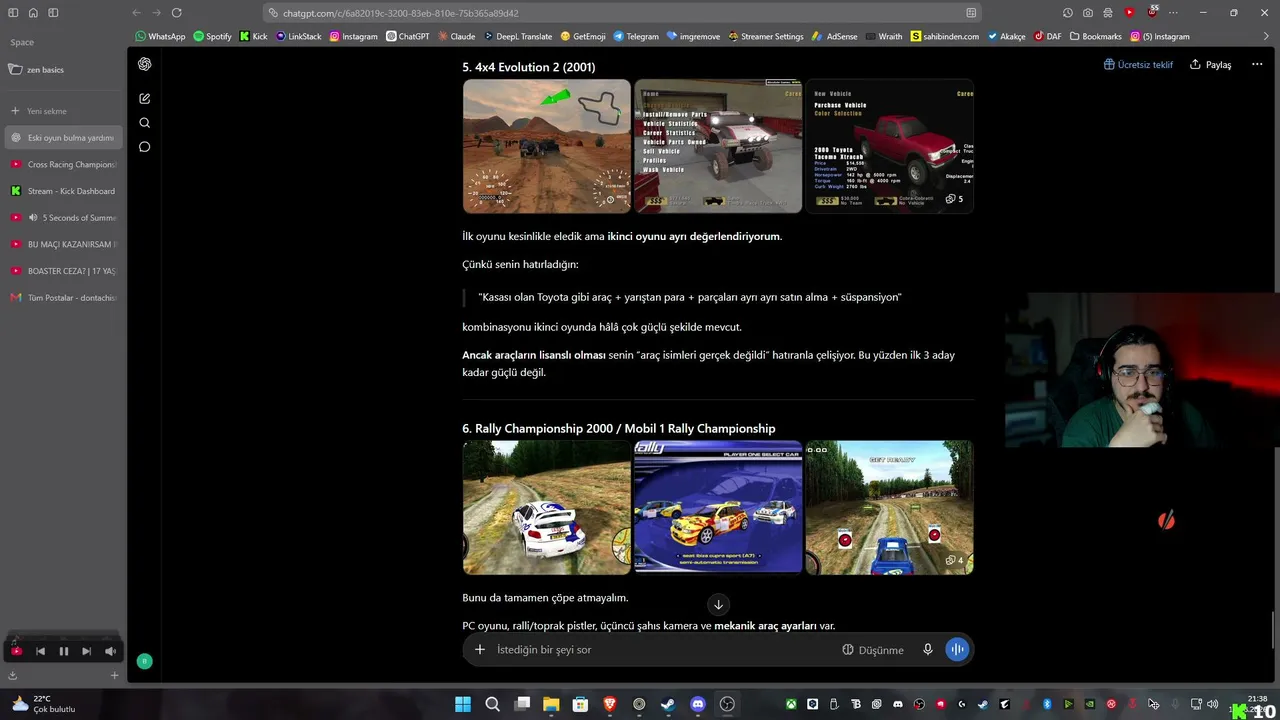
Task: Open the rally car select screenshot thumbnail
Action: click(x=718, y=508)
